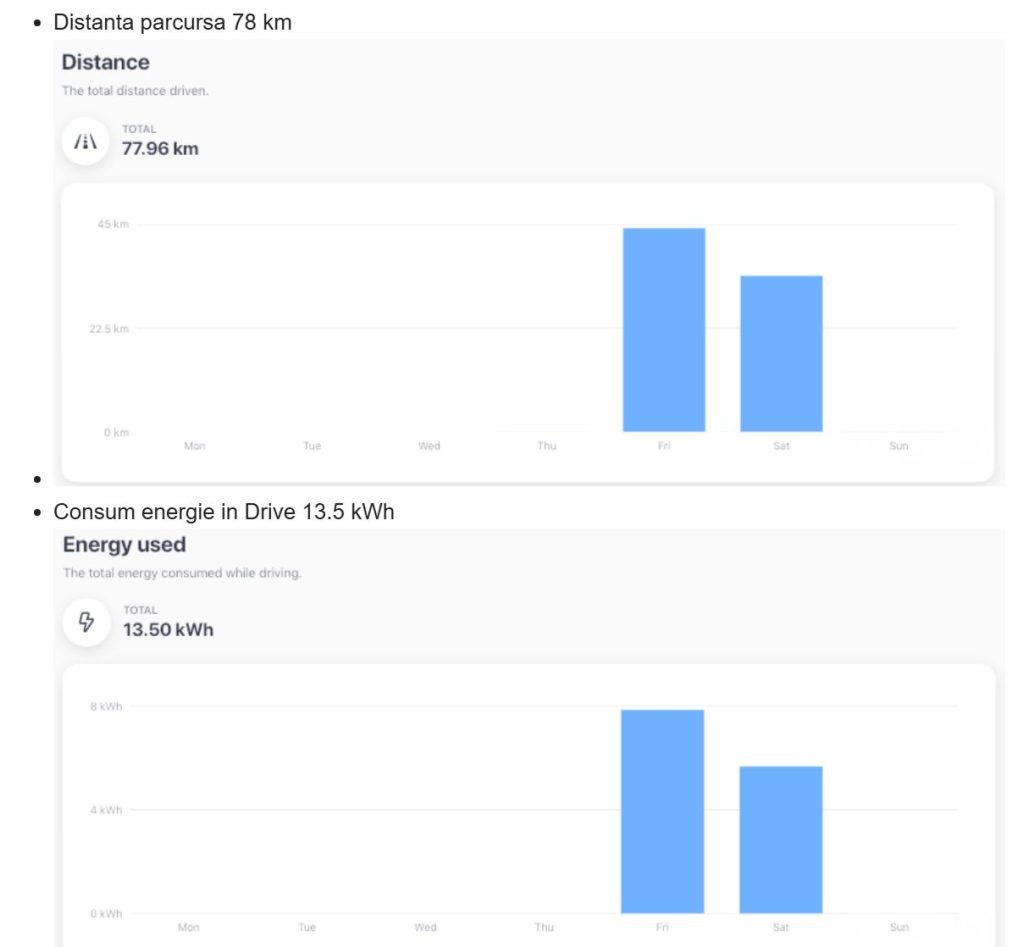This screenshot has height=947, width=1024.
Task: Click the 13.50 kWh total value
Action: (x=168, y=630)
